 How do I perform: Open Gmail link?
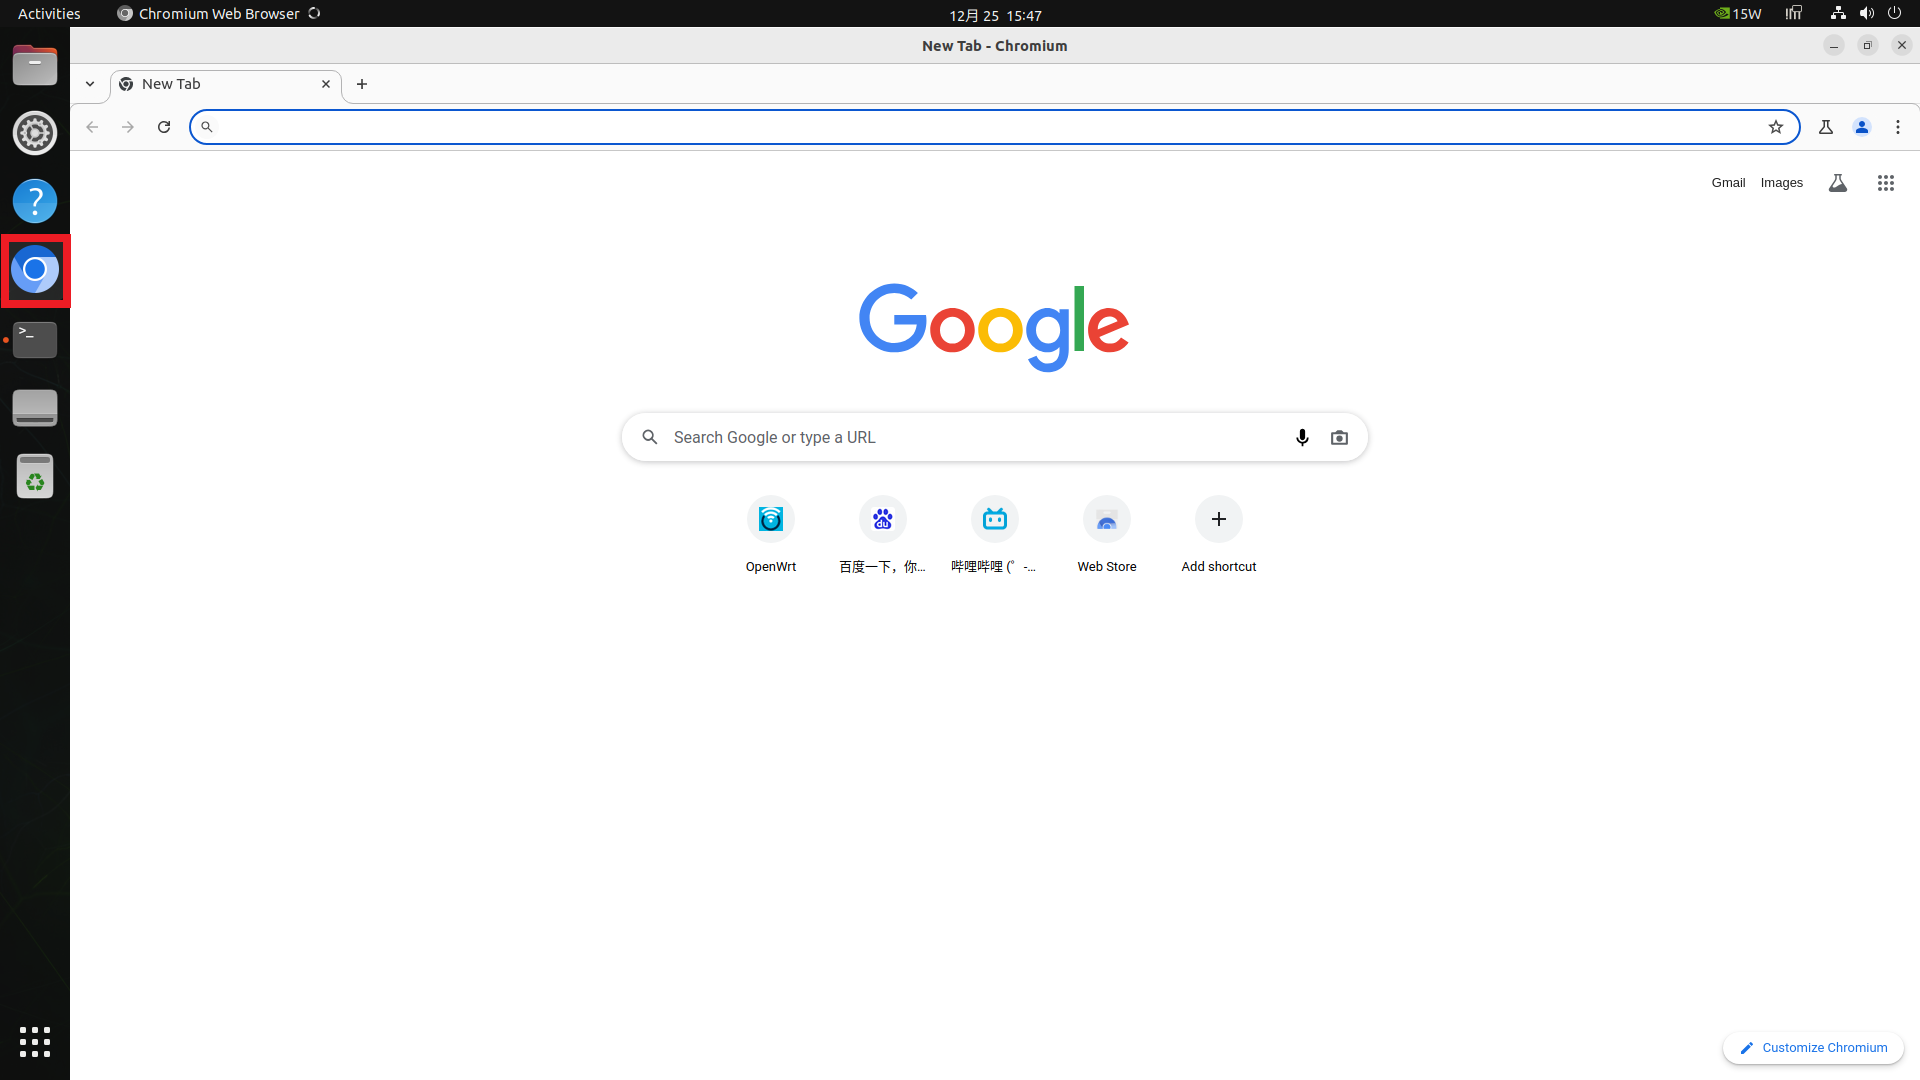(x=1728, y=183)
